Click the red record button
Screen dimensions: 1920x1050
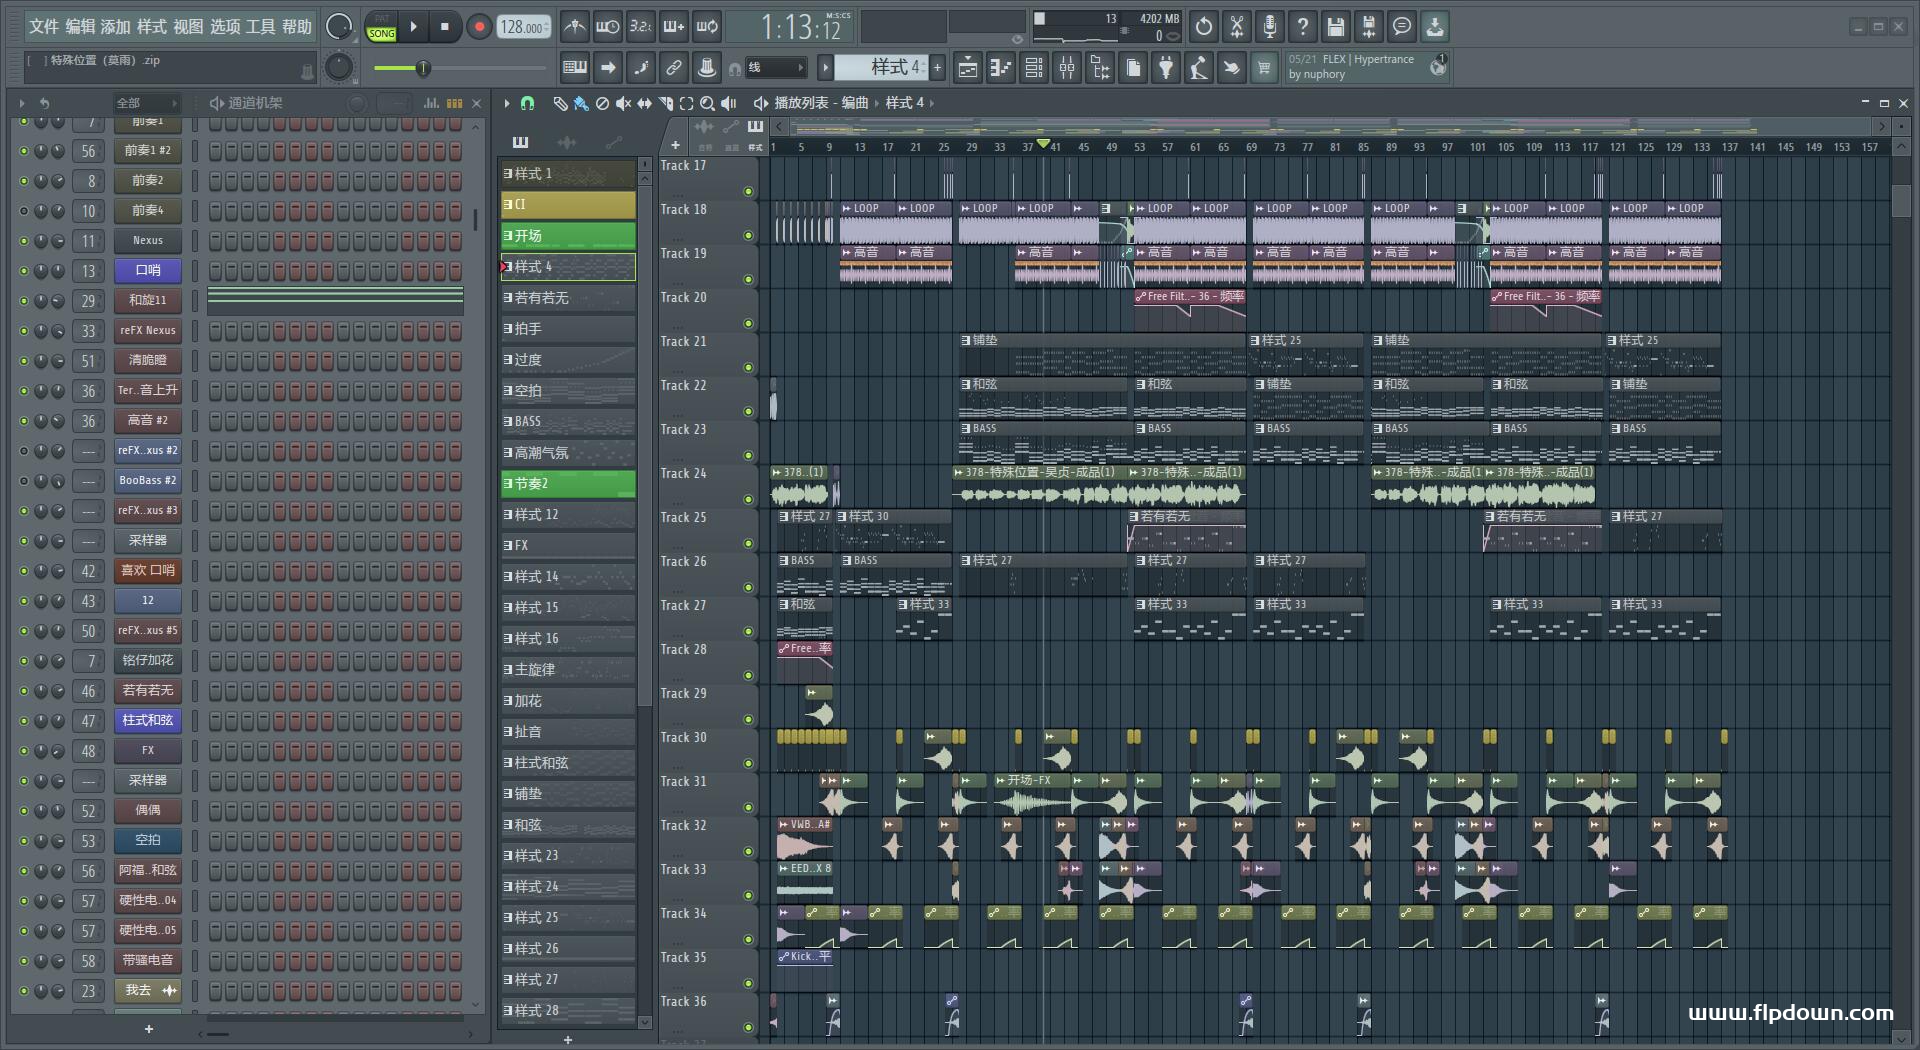(479, 27)
